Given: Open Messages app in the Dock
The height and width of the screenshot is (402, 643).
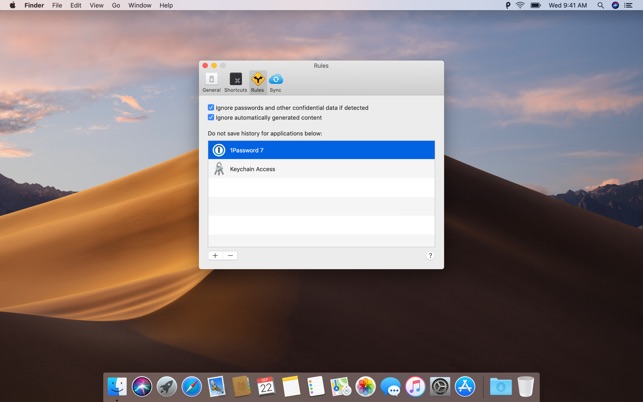Looking at the screenshot, I should 390,386.
